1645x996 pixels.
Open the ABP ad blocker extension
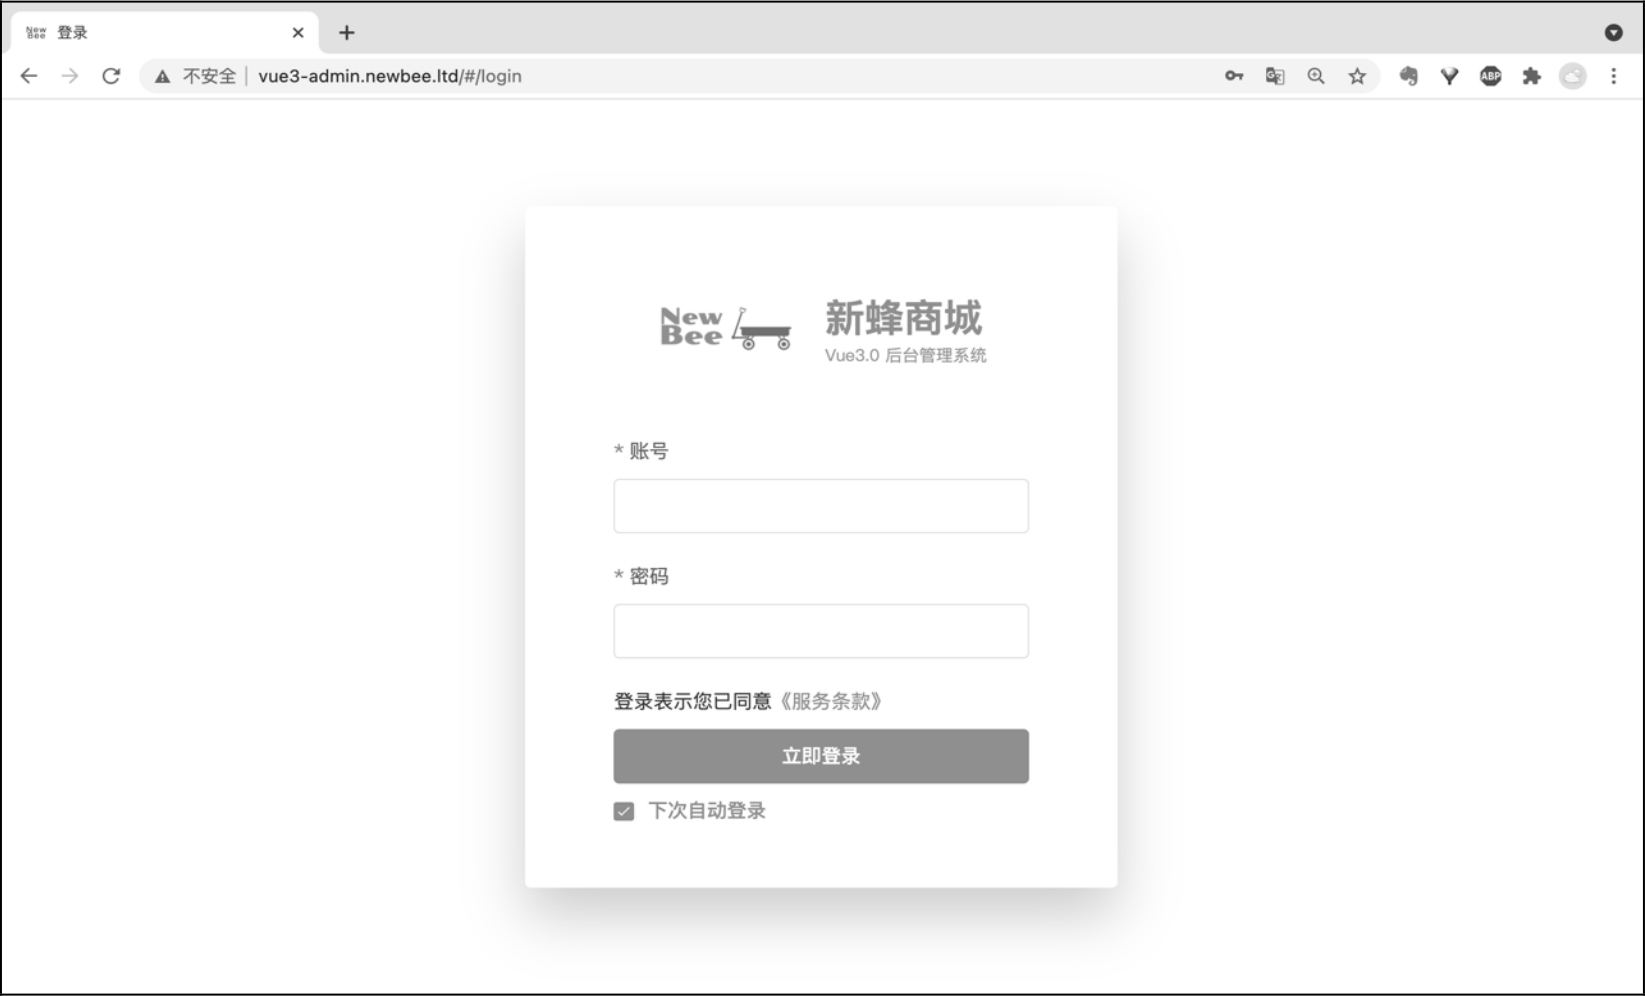tap(1490, 76)
